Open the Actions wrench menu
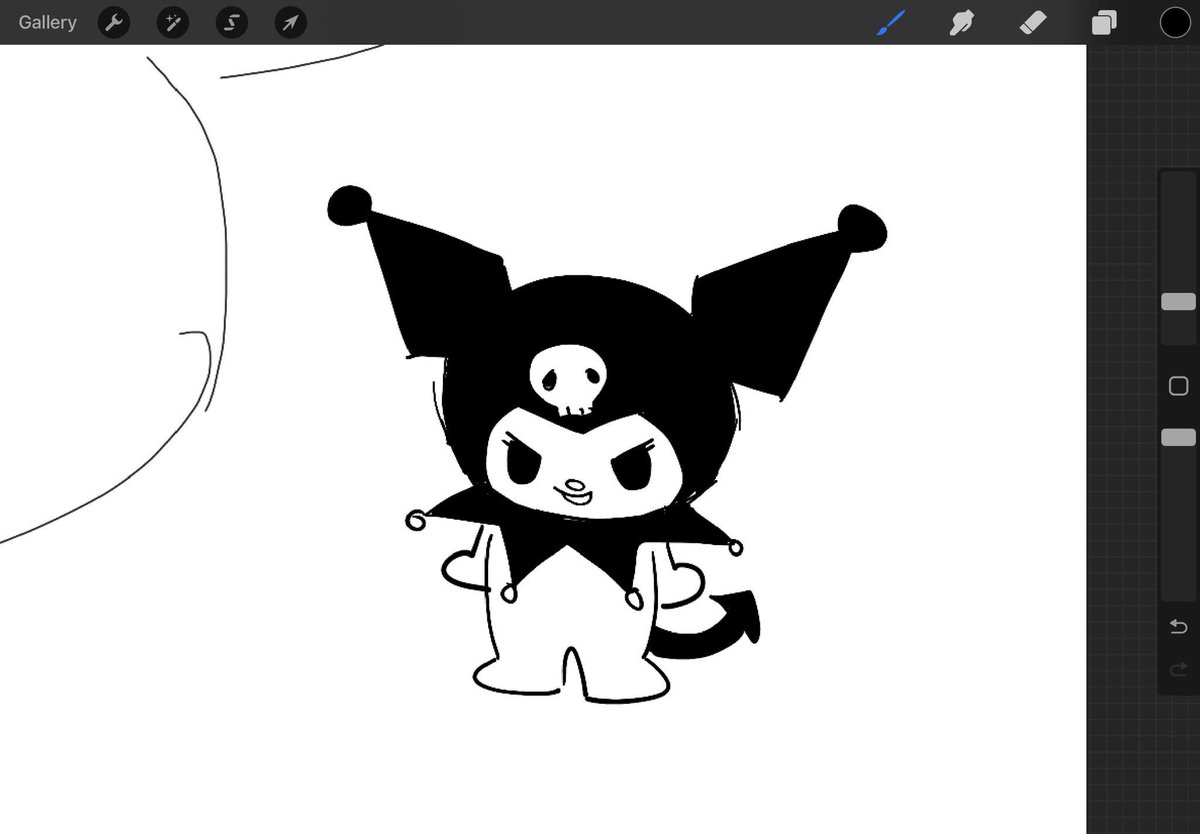The image size is (1200, 834). 114,22
